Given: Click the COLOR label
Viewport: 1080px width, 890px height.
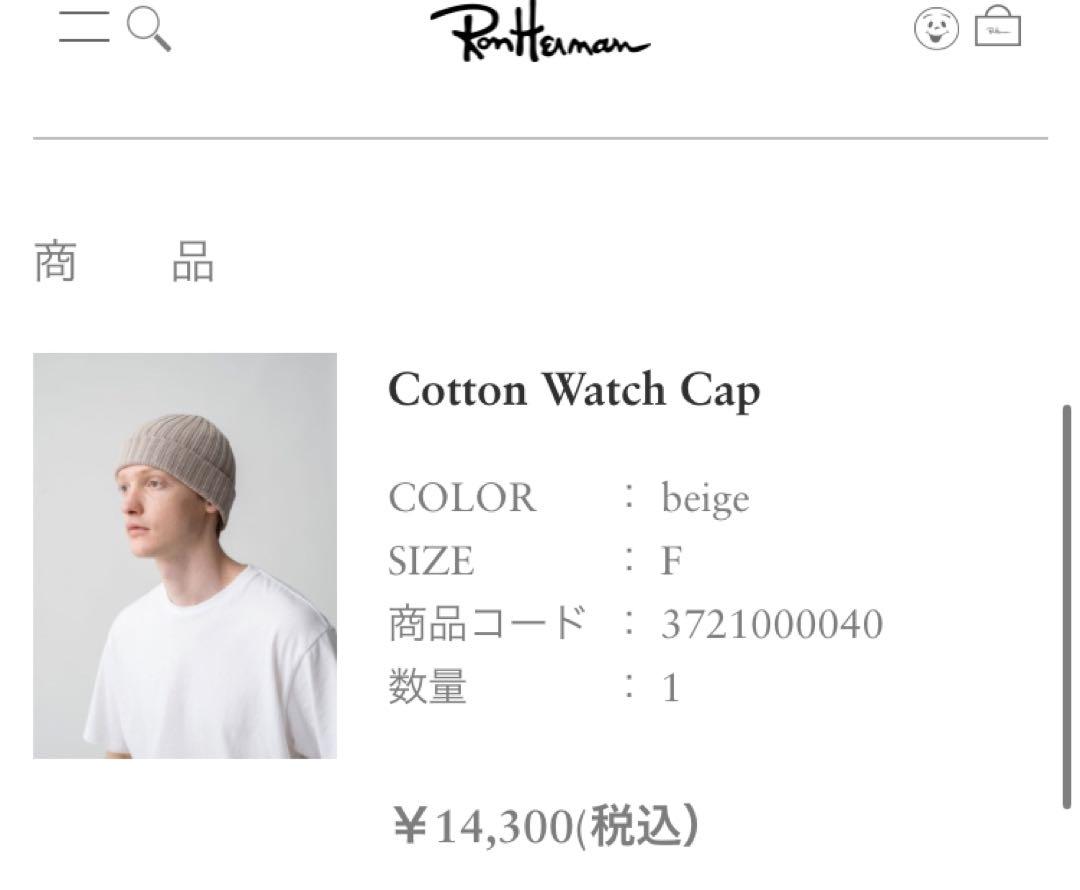Looking at the screenshot, I should 462,497.
